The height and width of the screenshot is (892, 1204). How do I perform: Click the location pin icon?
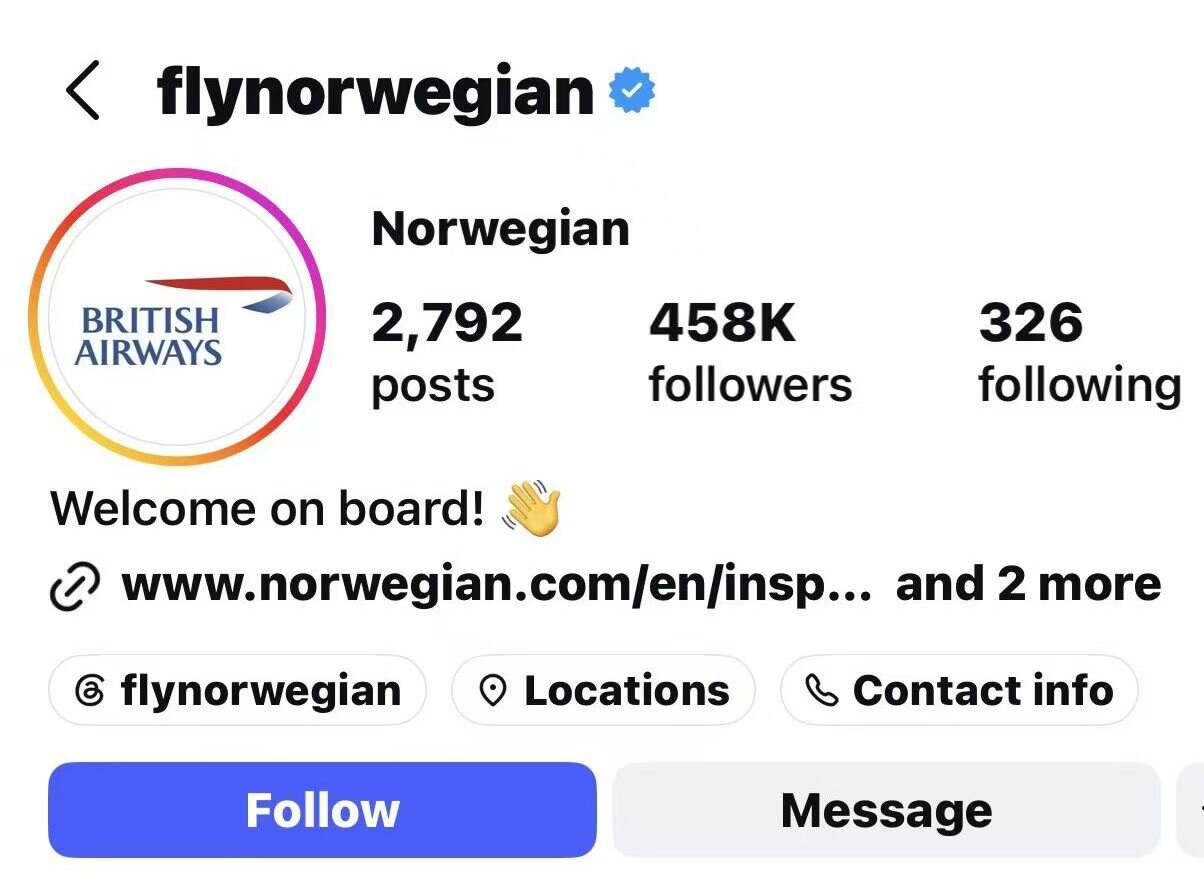point(492,691)
